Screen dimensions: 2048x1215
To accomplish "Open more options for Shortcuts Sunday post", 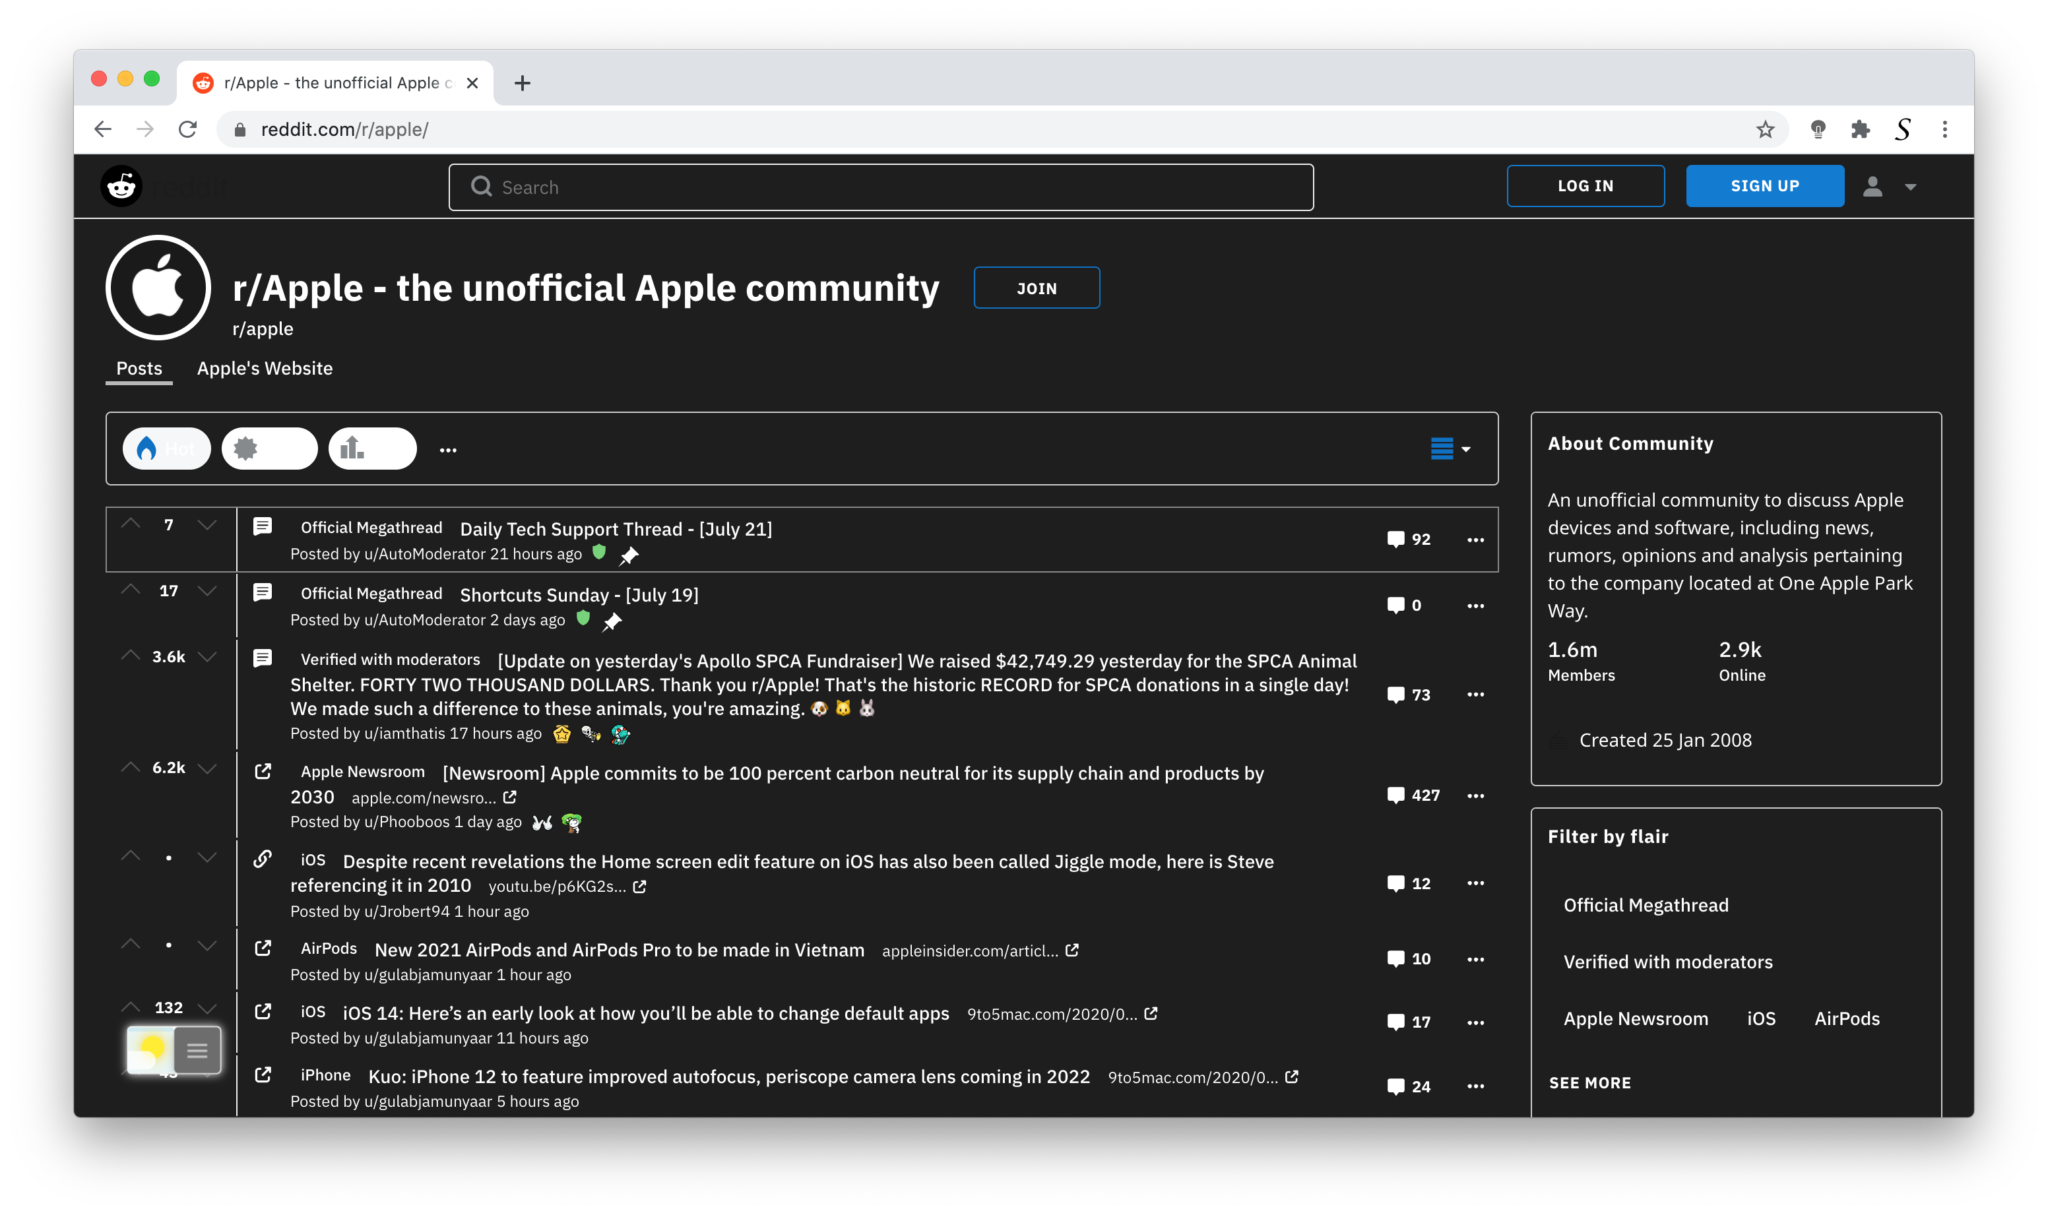I will click(x=1475, y=605).
